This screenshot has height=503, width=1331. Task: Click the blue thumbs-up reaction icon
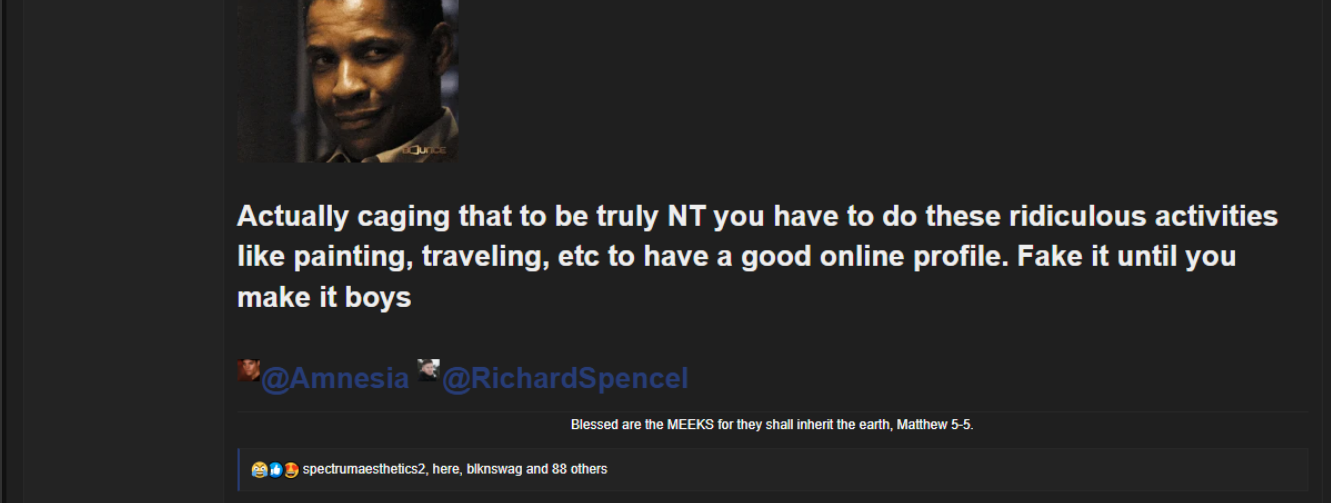point(275,470)
